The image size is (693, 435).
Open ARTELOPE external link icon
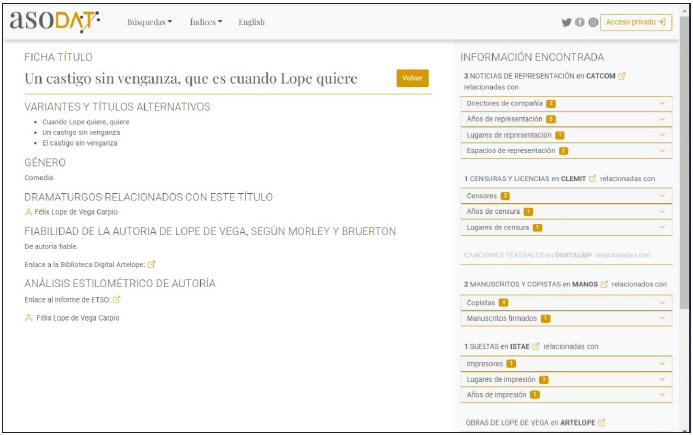[x=600, y=422]
